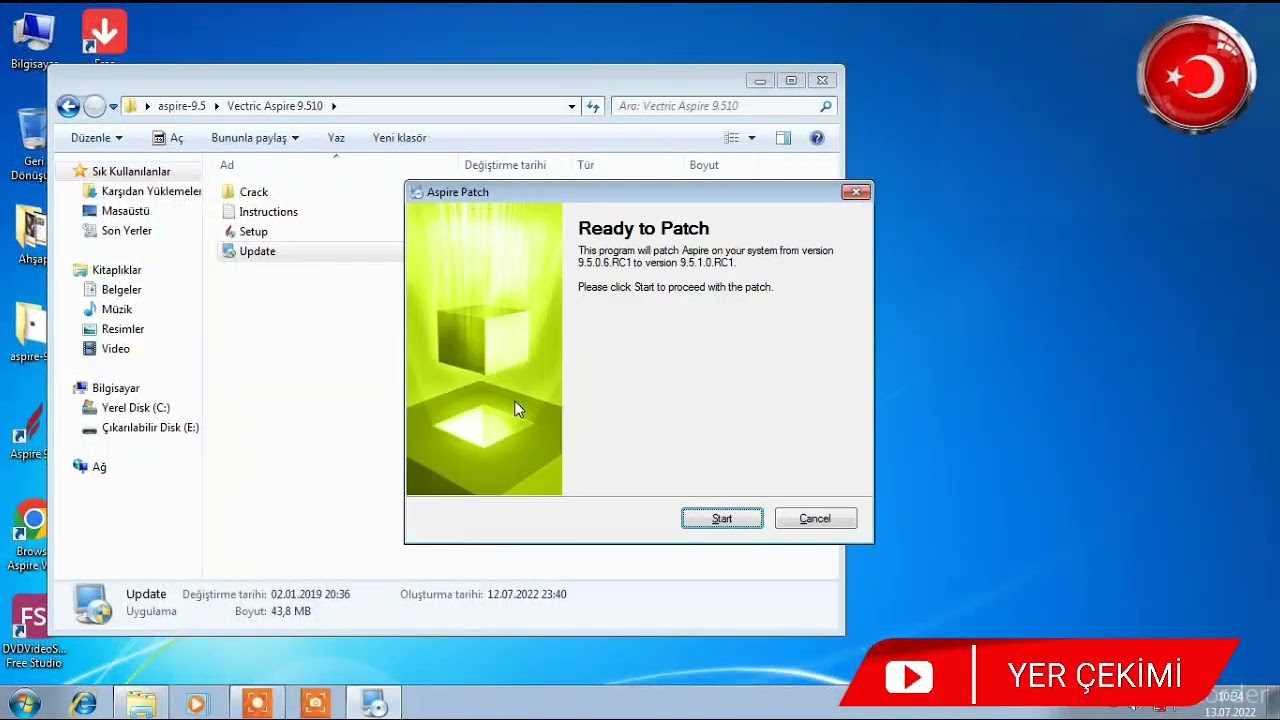1280x720 pixels.
Task: Launch Internet Explorer from the taskbar
Action: point(83,703)
